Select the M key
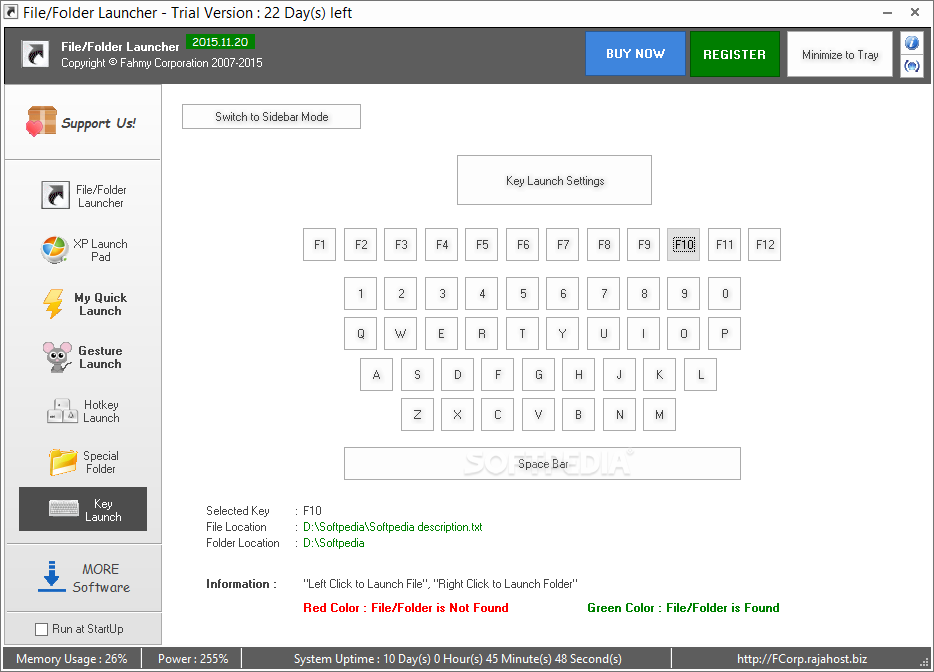This screenshot has width=934, height=672. (x=659, y=415)
